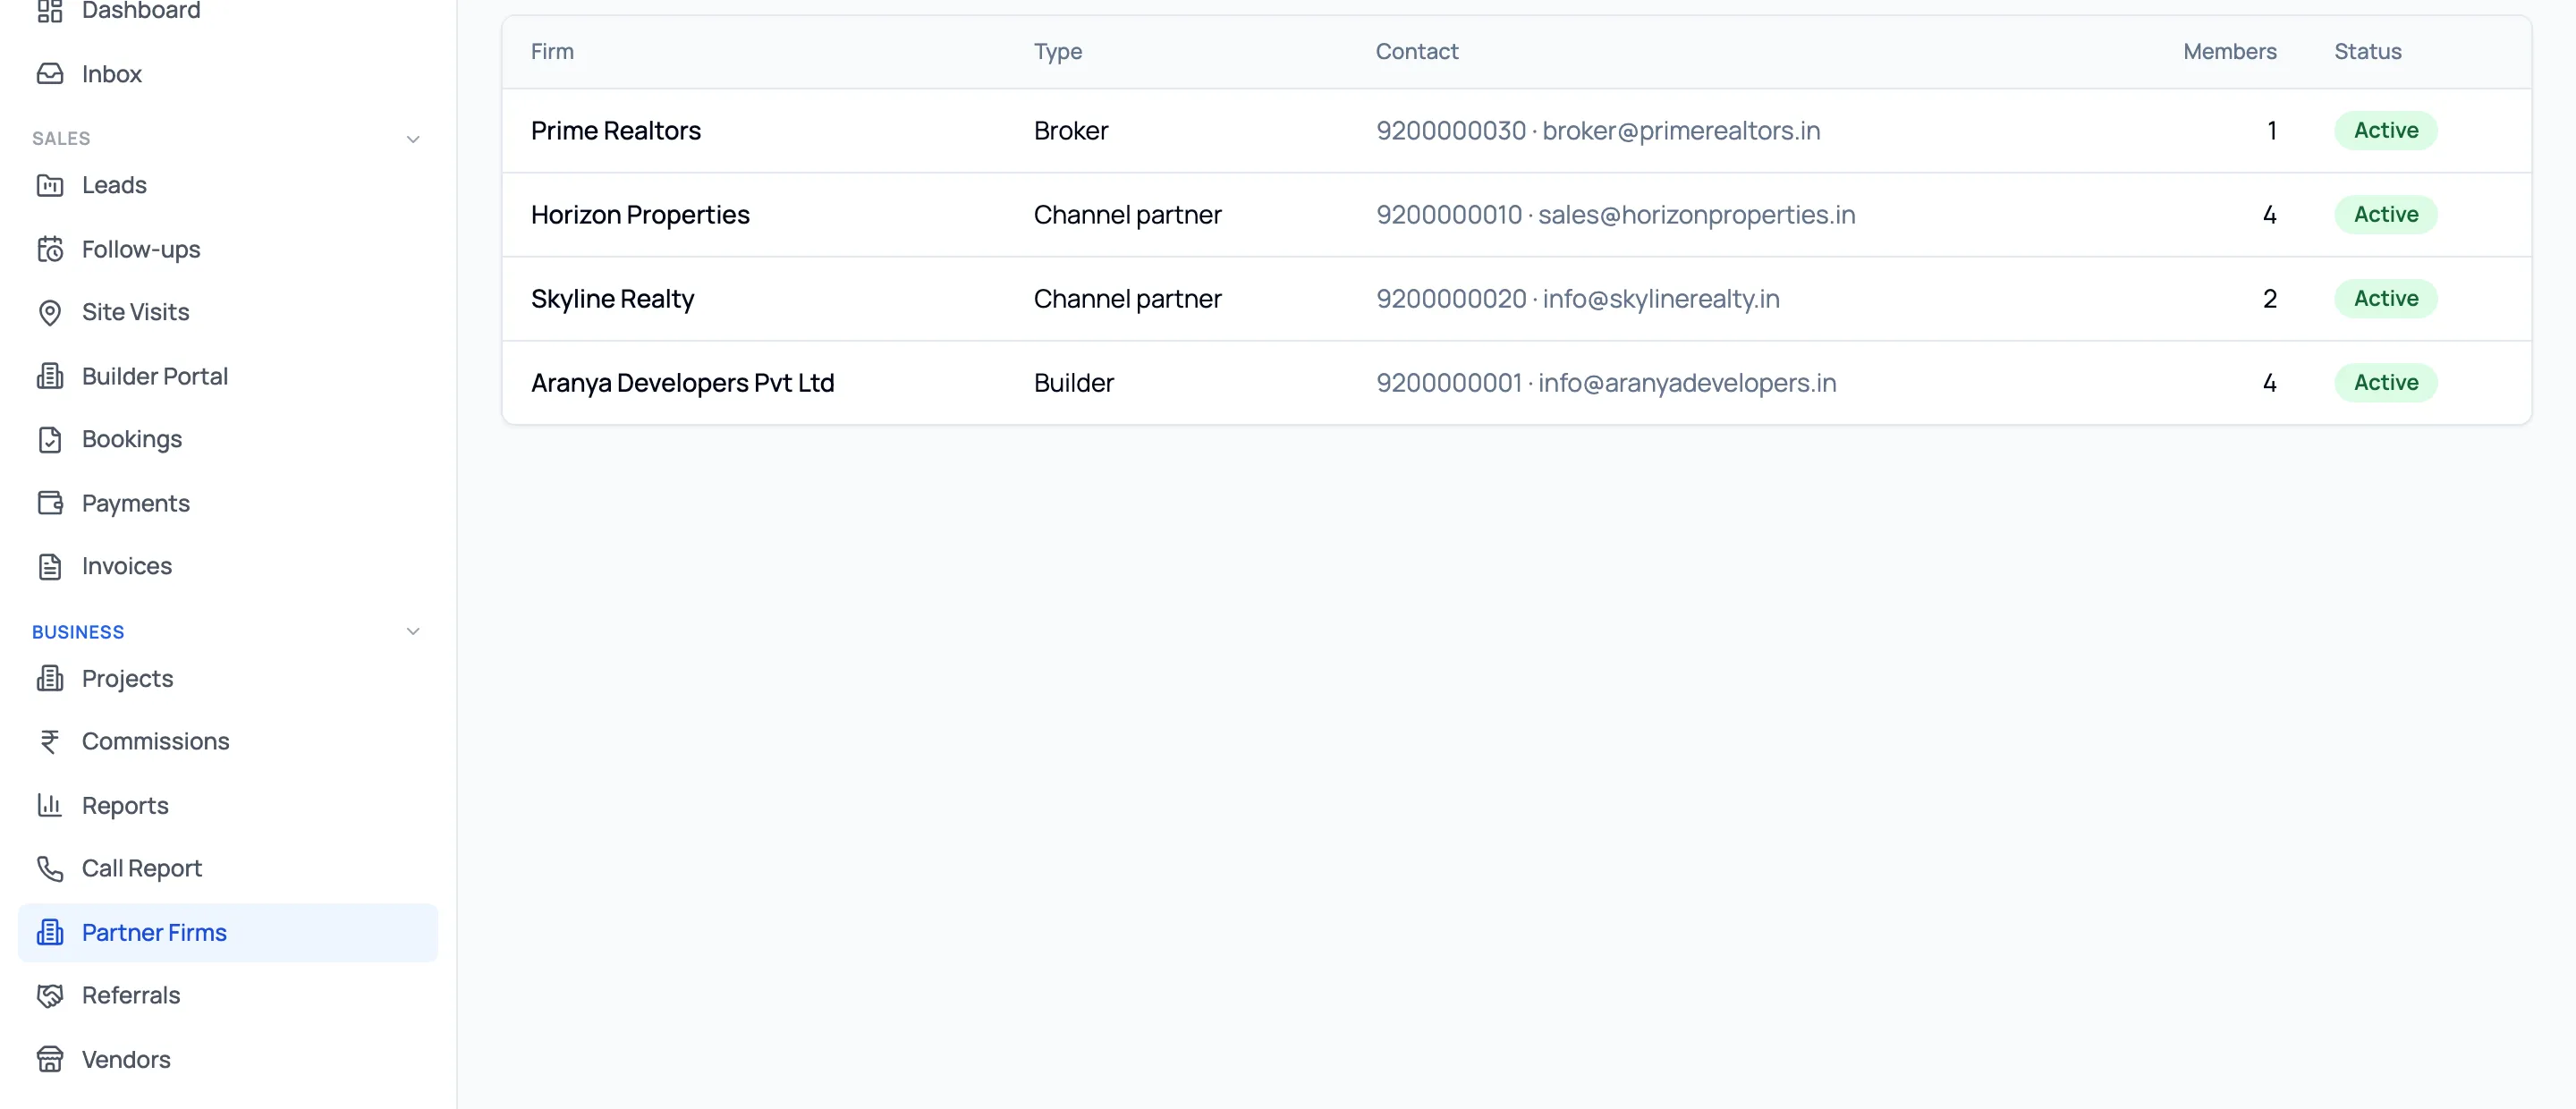Screen dimensions: 2576x1109
Task: Click the Vendors storefront icon
Action: click(x=50, y=1059)
